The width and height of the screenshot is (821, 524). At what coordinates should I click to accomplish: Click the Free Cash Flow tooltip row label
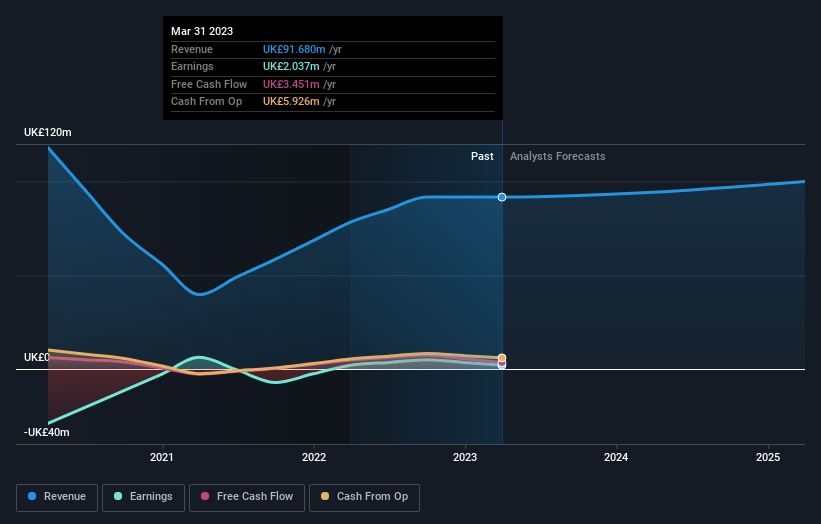click(x=209, y=84)
